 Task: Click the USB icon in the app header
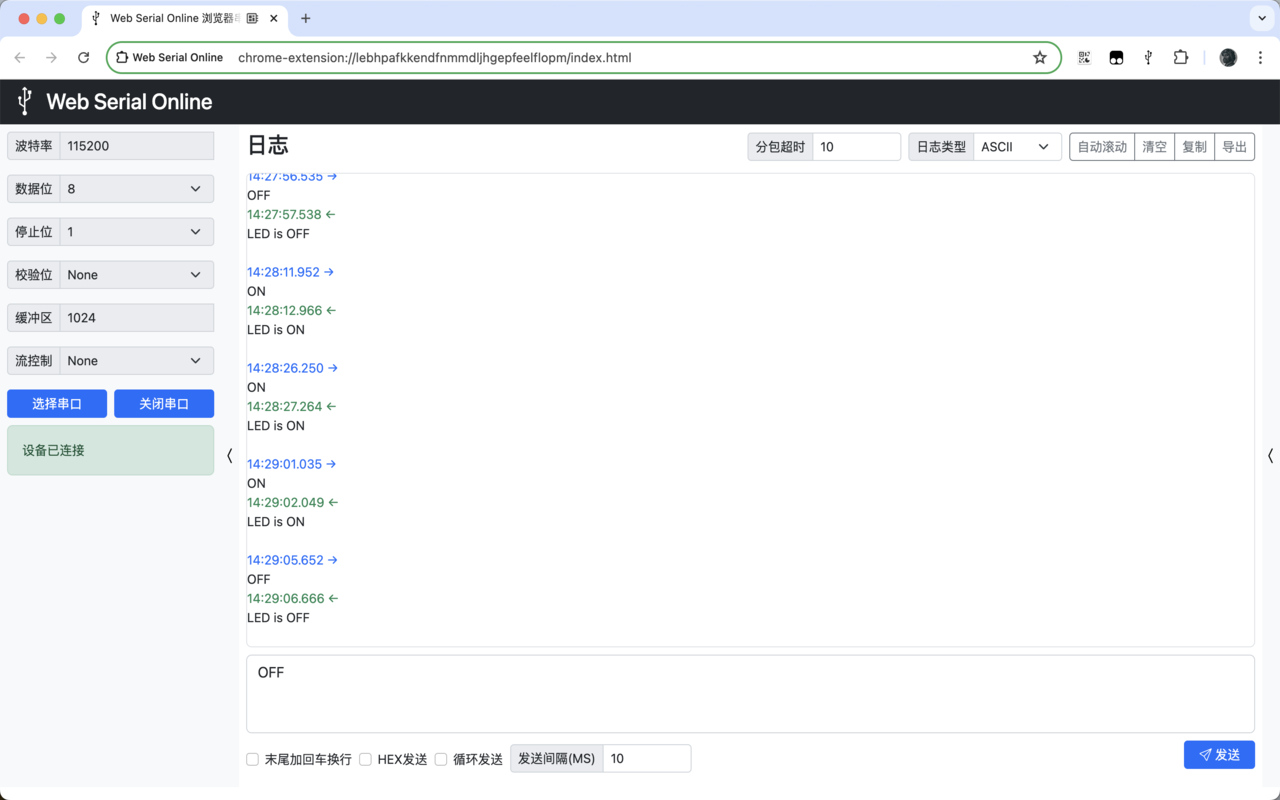pos(23,101)
